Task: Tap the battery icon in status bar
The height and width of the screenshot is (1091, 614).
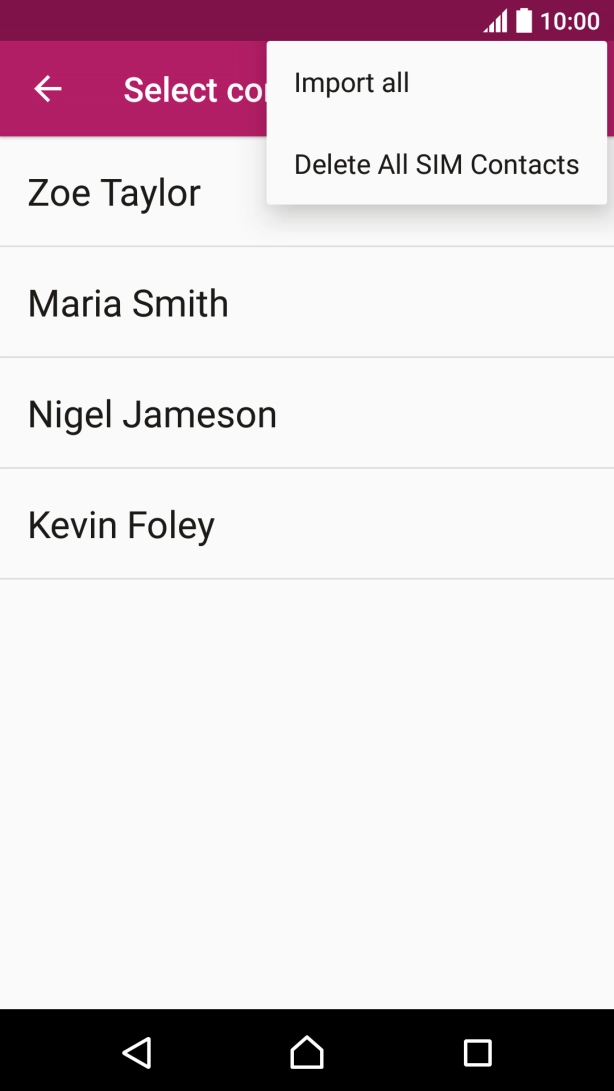Action: click(x=524, y=21)
